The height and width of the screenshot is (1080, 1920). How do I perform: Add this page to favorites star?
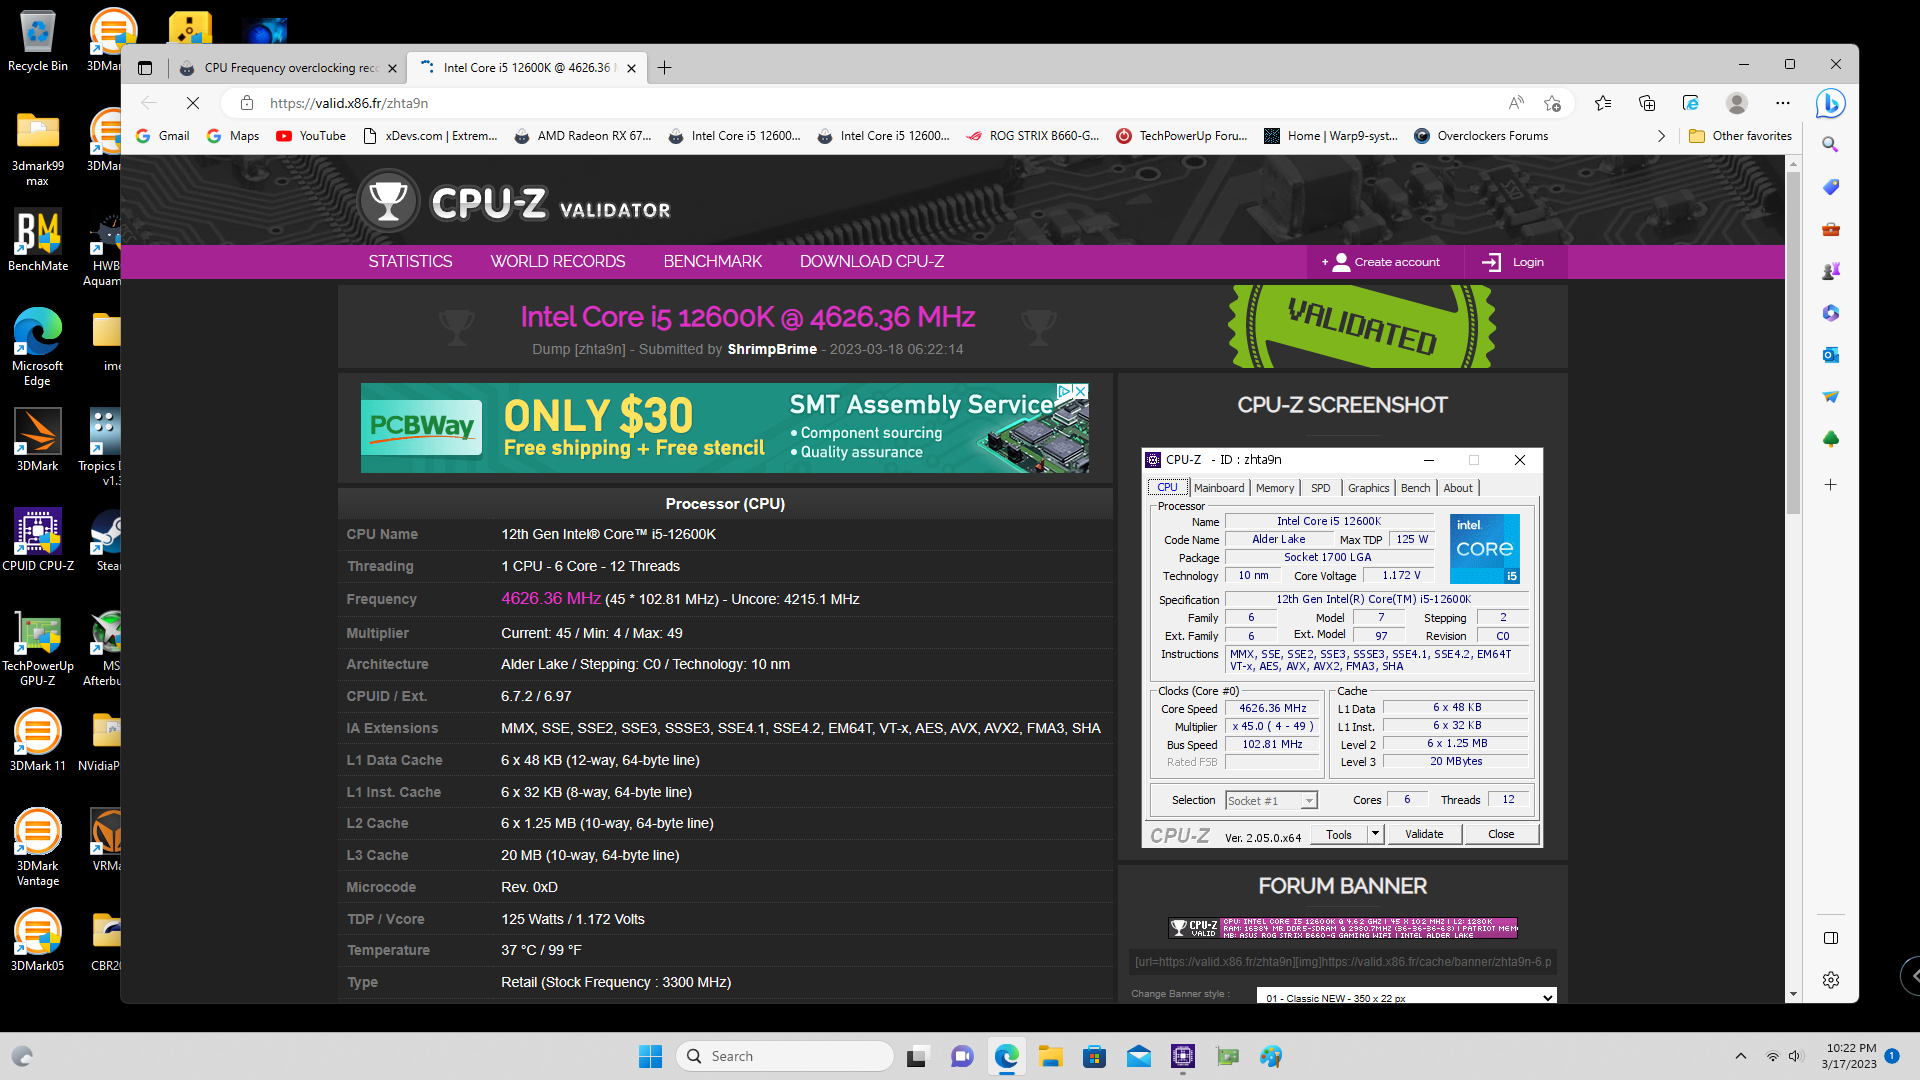(x=1552, y=103)
